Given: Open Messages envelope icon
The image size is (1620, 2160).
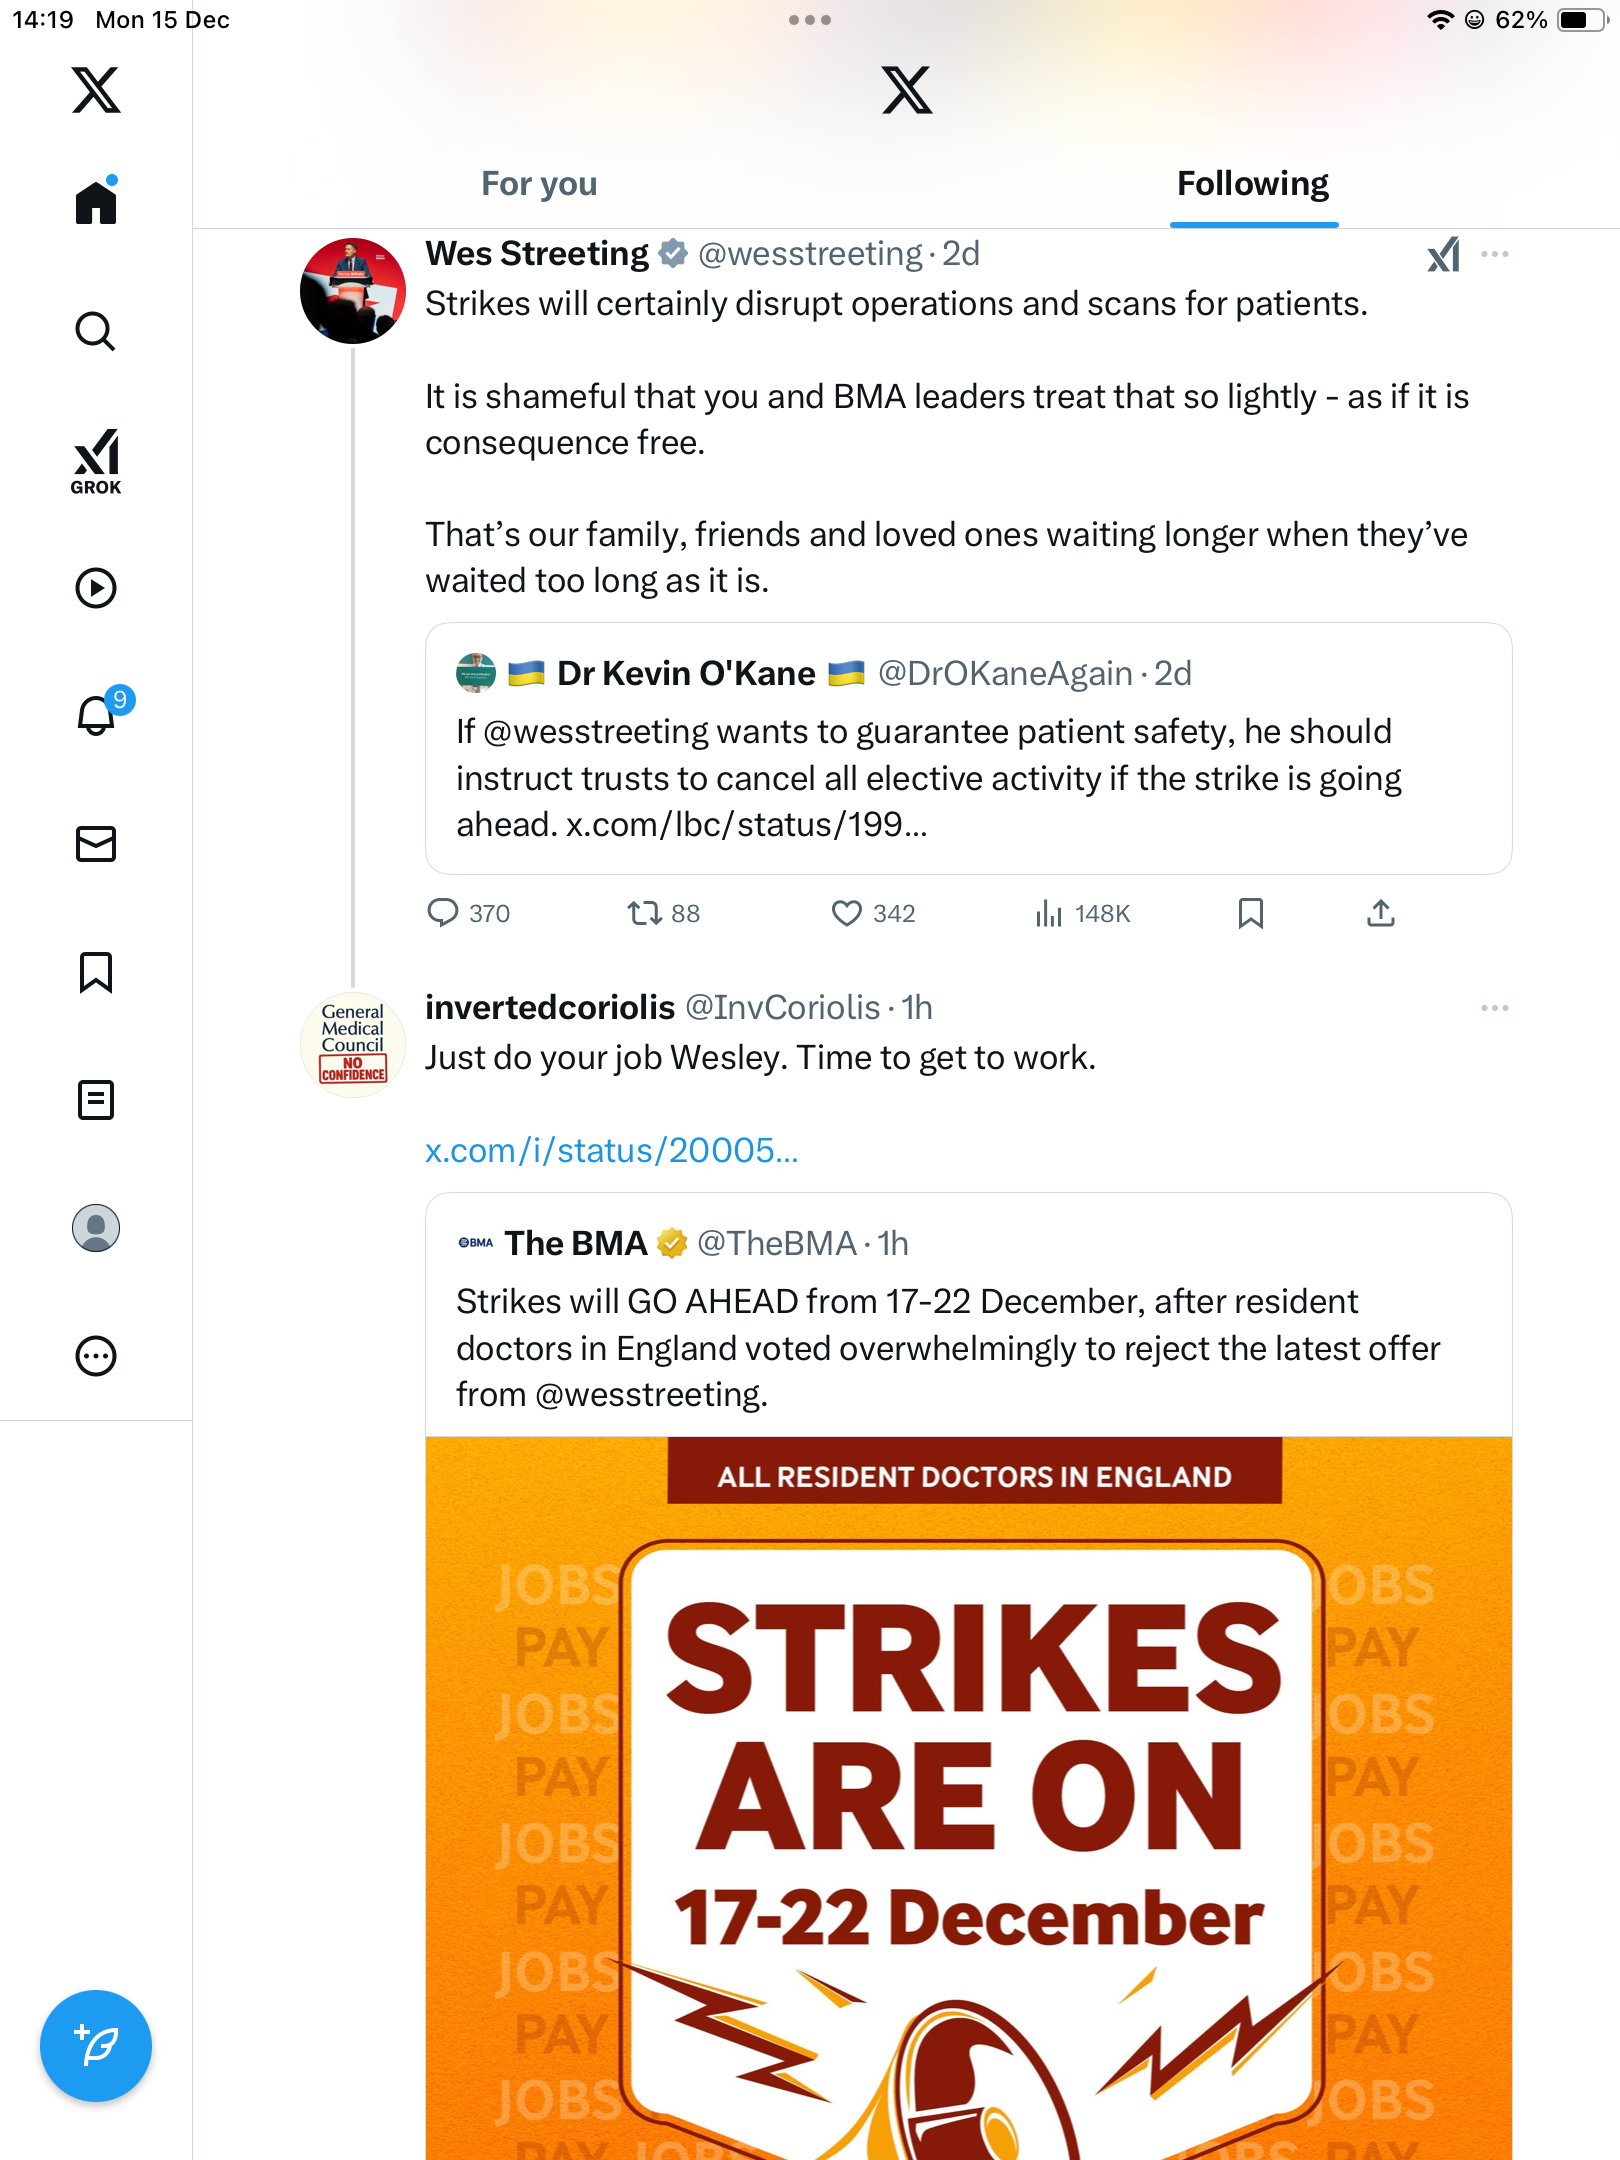Looking at the screenshot, I should pyautogui.click(x=96, y=844).
